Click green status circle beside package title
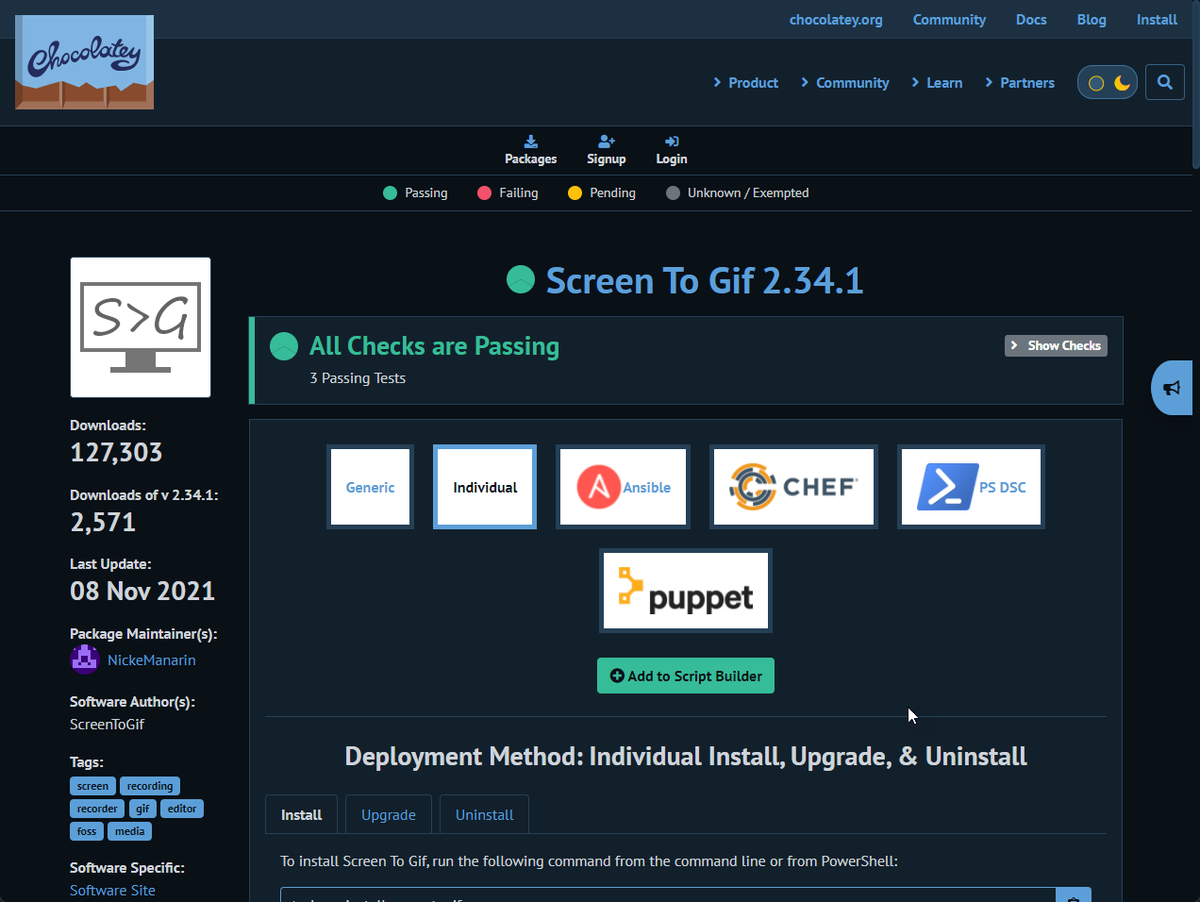 click(520, 280)
